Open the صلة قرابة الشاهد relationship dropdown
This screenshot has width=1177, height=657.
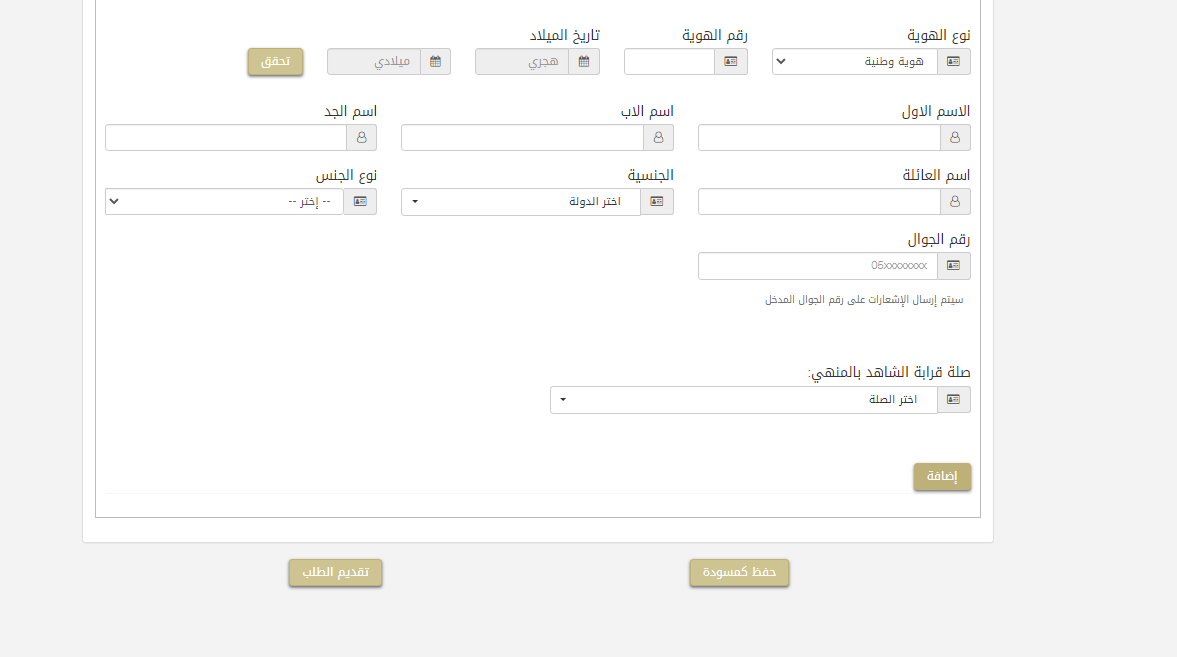743,400
